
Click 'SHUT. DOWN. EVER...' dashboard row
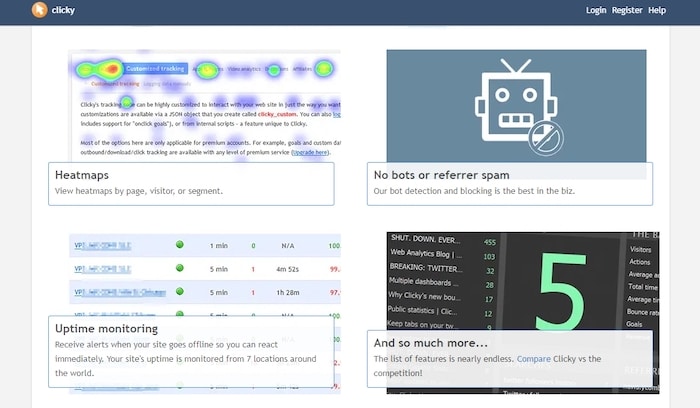[425, 239]
